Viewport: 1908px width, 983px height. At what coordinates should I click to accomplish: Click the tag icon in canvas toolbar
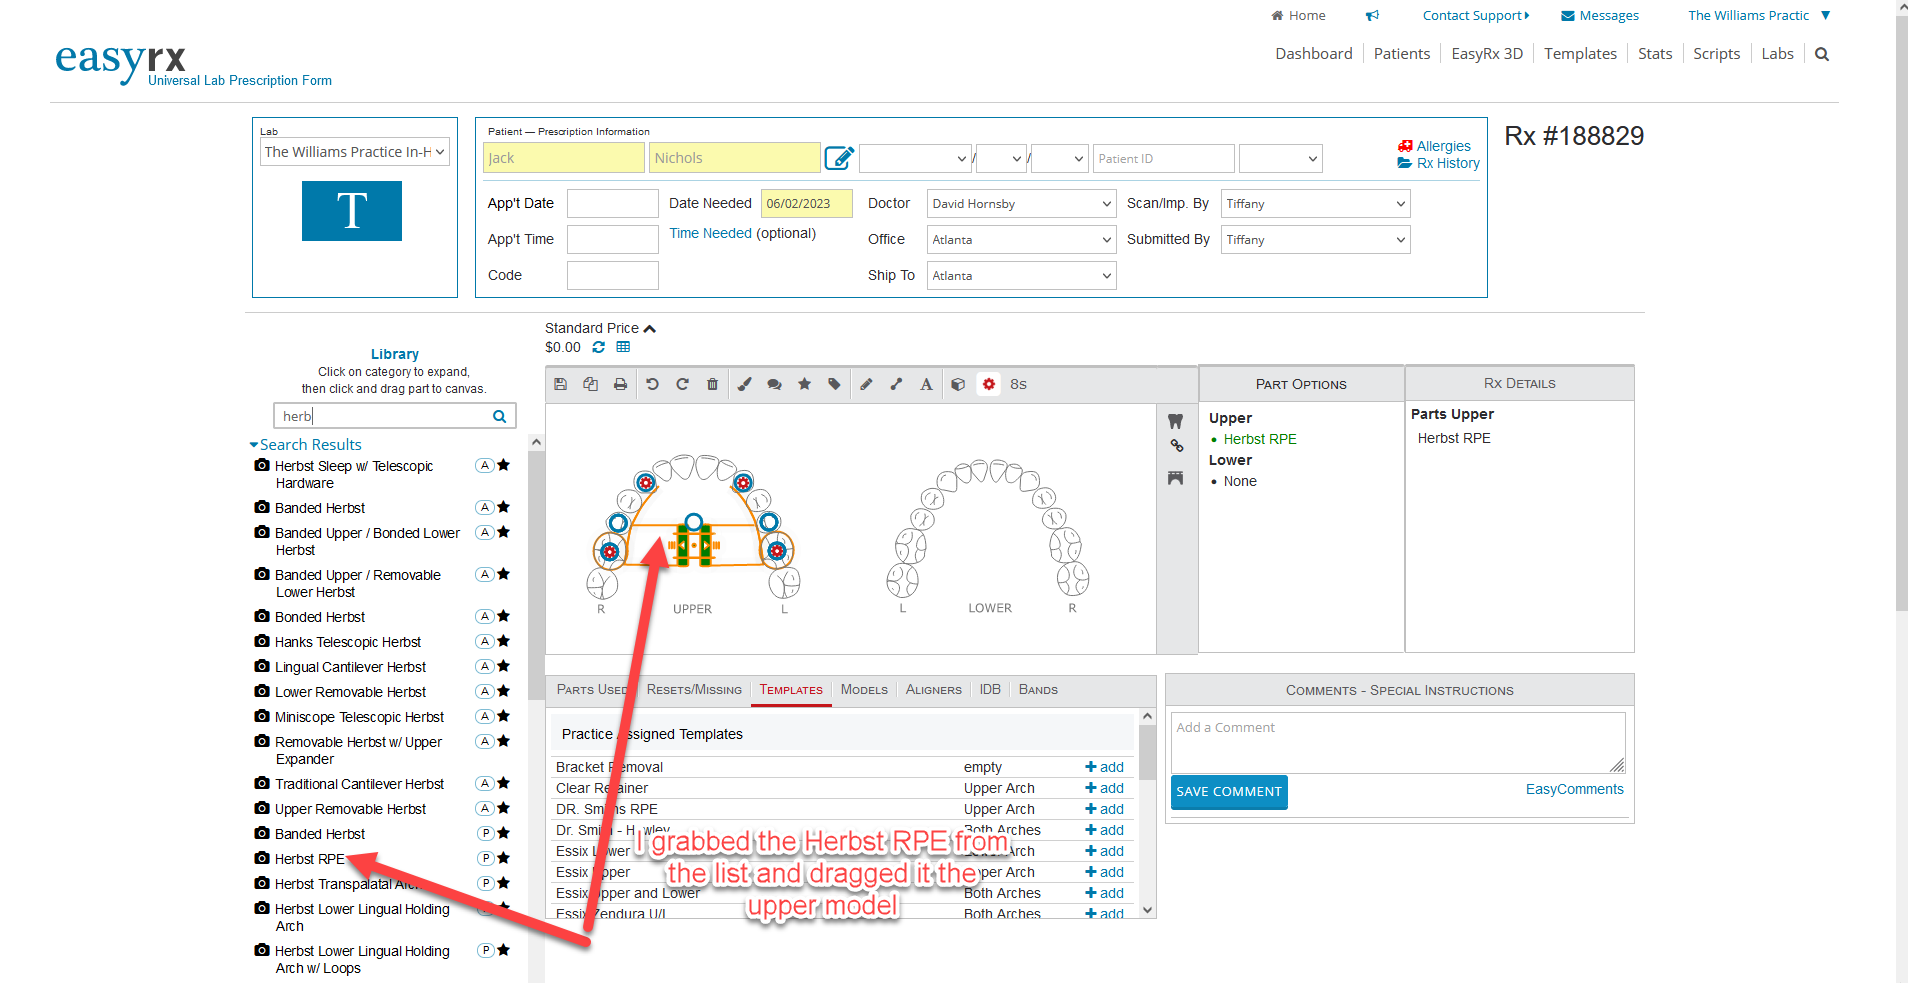coord(834,384)
